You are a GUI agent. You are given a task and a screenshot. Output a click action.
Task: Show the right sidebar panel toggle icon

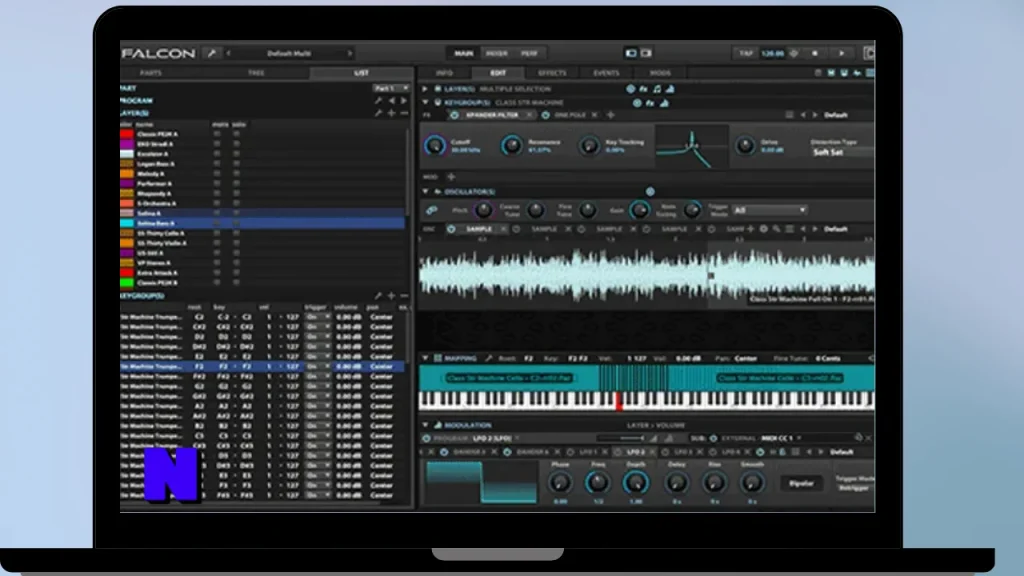coord(647,54)
